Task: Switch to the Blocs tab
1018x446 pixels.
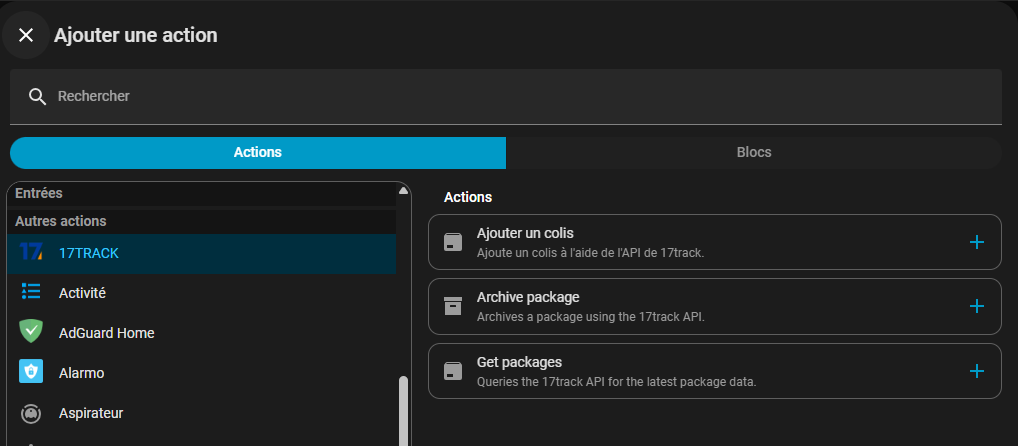Action: [753, 152]
